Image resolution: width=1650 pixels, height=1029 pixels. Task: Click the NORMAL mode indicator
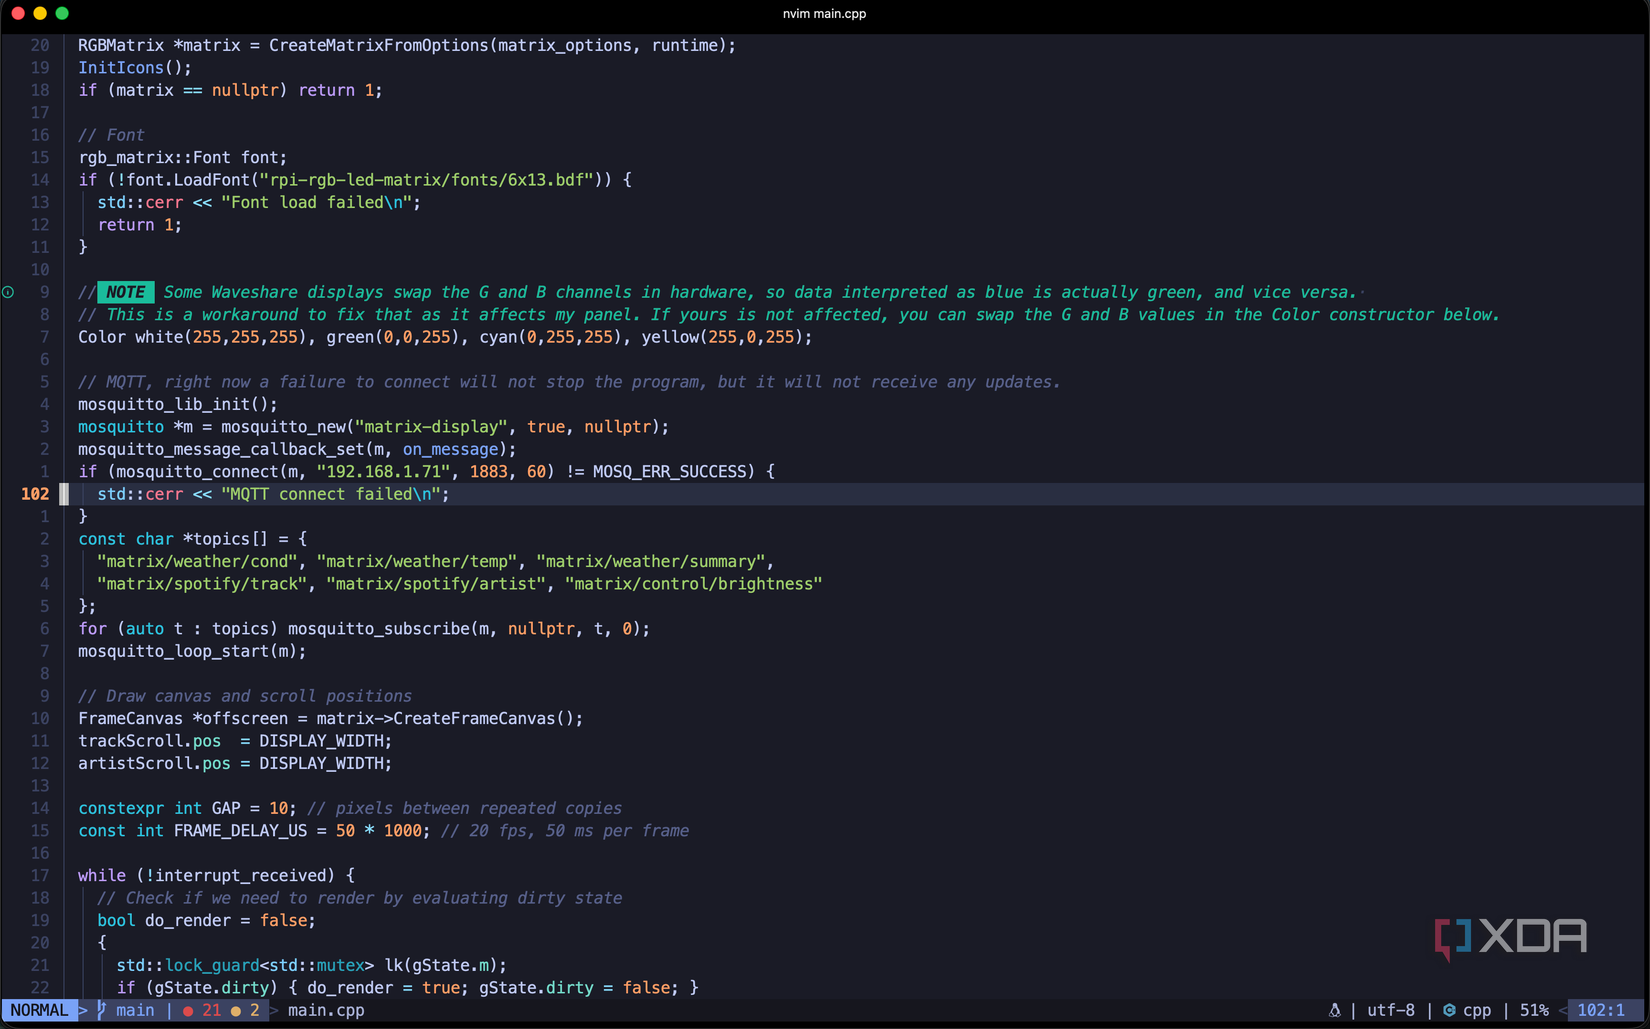click(39, 1010)
